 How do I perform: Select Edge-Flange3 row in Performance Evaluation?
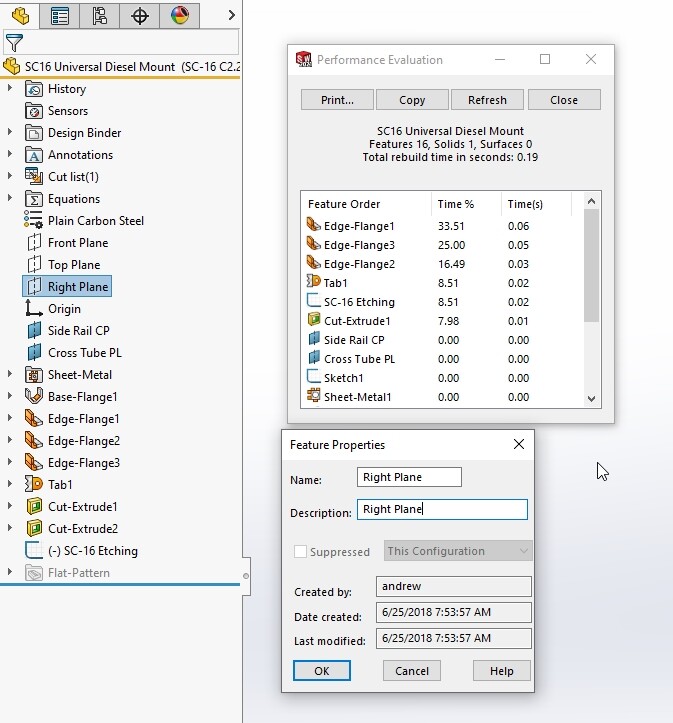coord(443,245)
